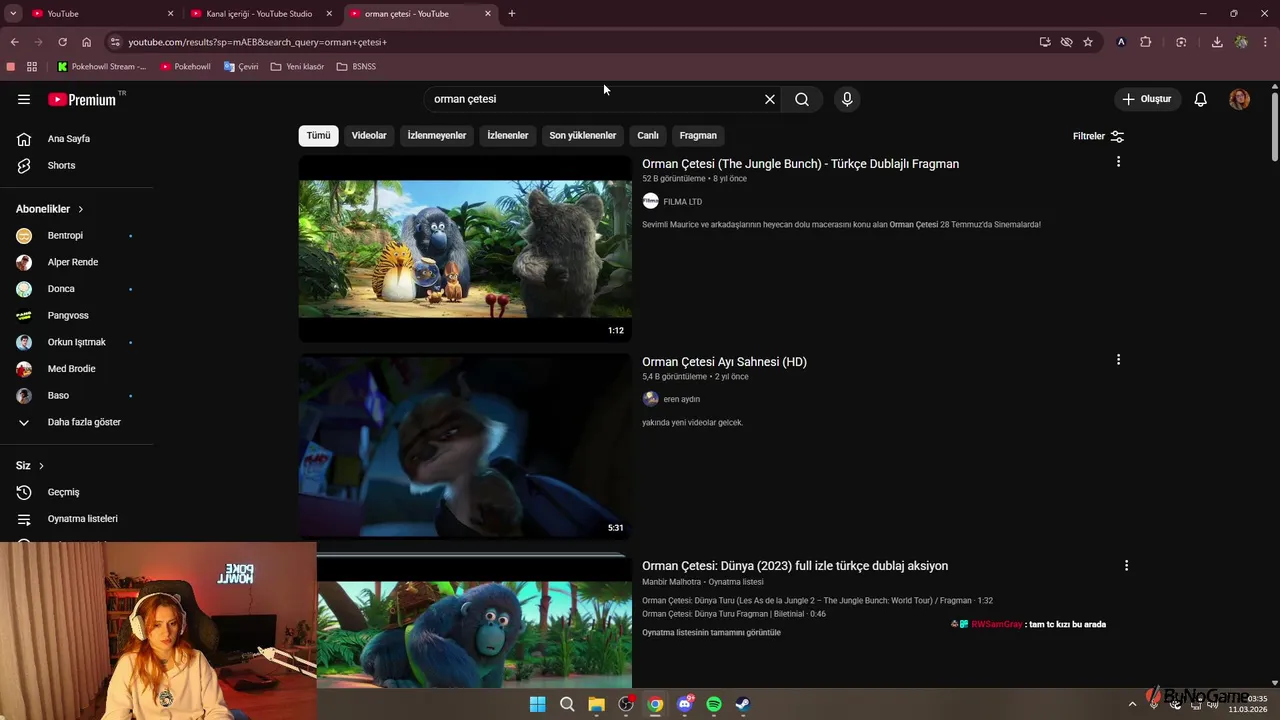This screenshot has width=1280, height=720.
Task: Open a new browser tab
Action: pos(512,14)
